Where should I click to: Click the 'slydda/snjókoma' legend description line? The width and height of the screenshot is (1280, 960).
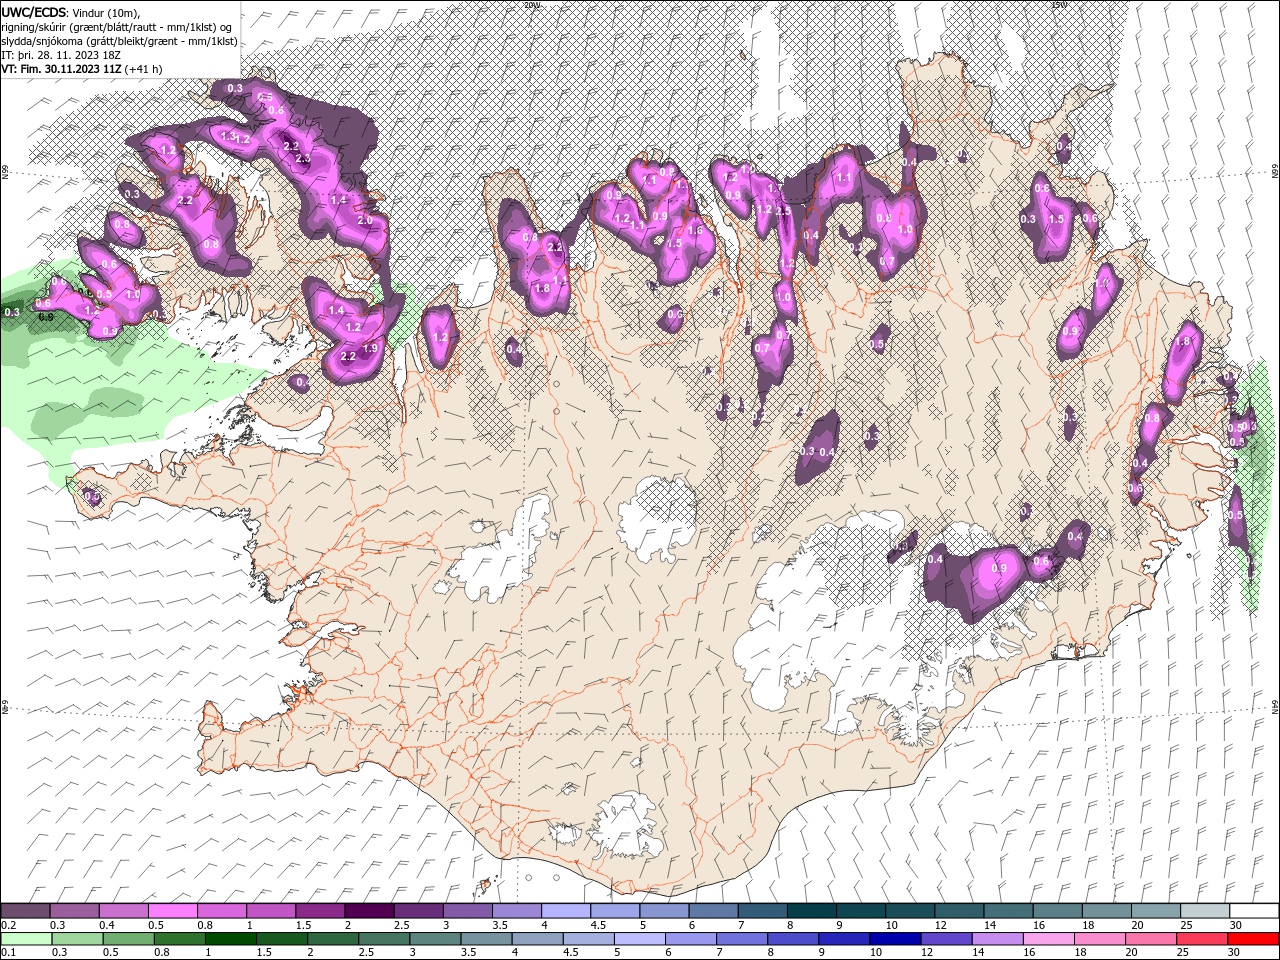point(119,41)
